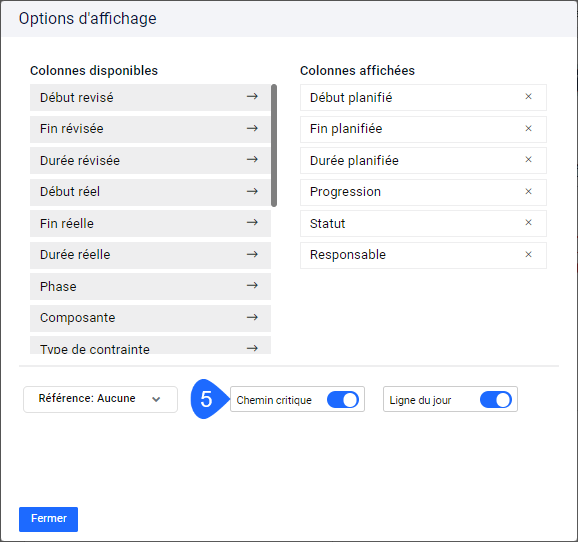578x542 pixels.
Task: Click arrow next to Durée révisée
Action: [252, 160]
